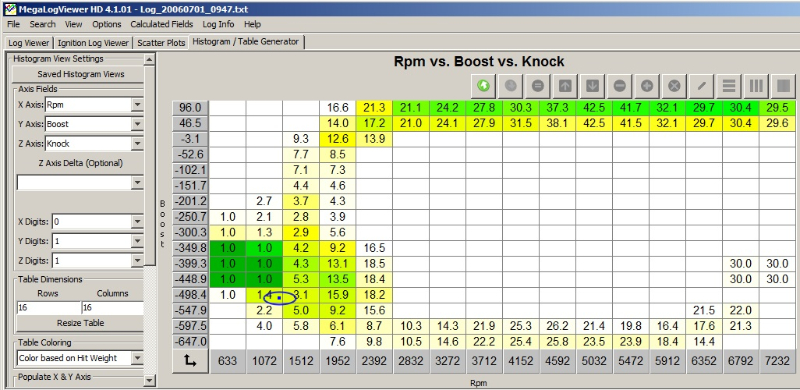The width and height of the screenshot is (800, 390).
Task: Click the green arrow toolbar icon
Action: (x=483, y=86)
